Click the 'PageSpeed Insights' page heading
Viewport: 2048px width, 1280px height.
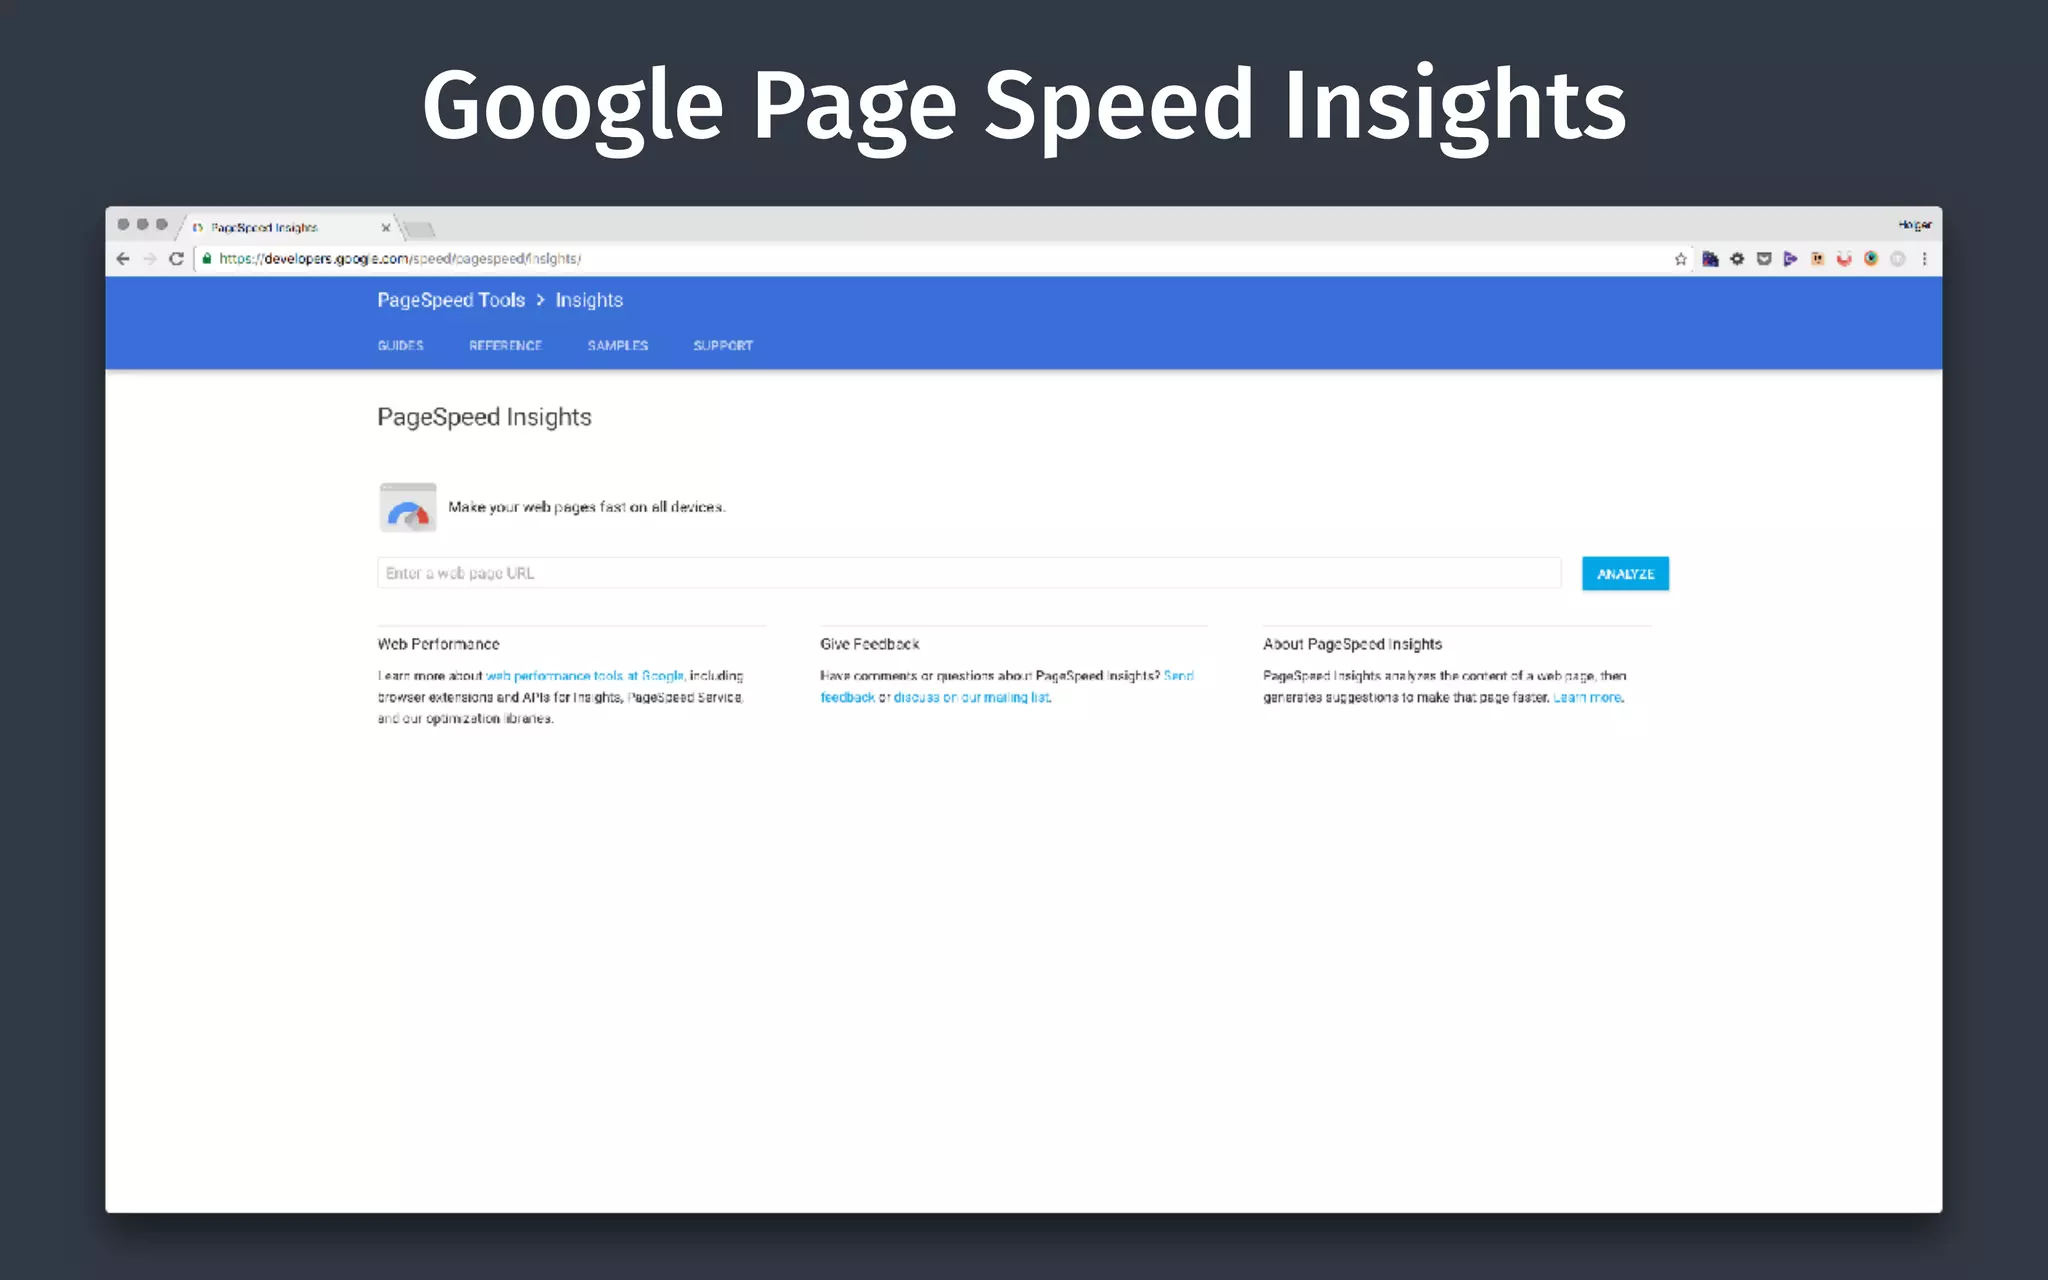pos(484,417)
